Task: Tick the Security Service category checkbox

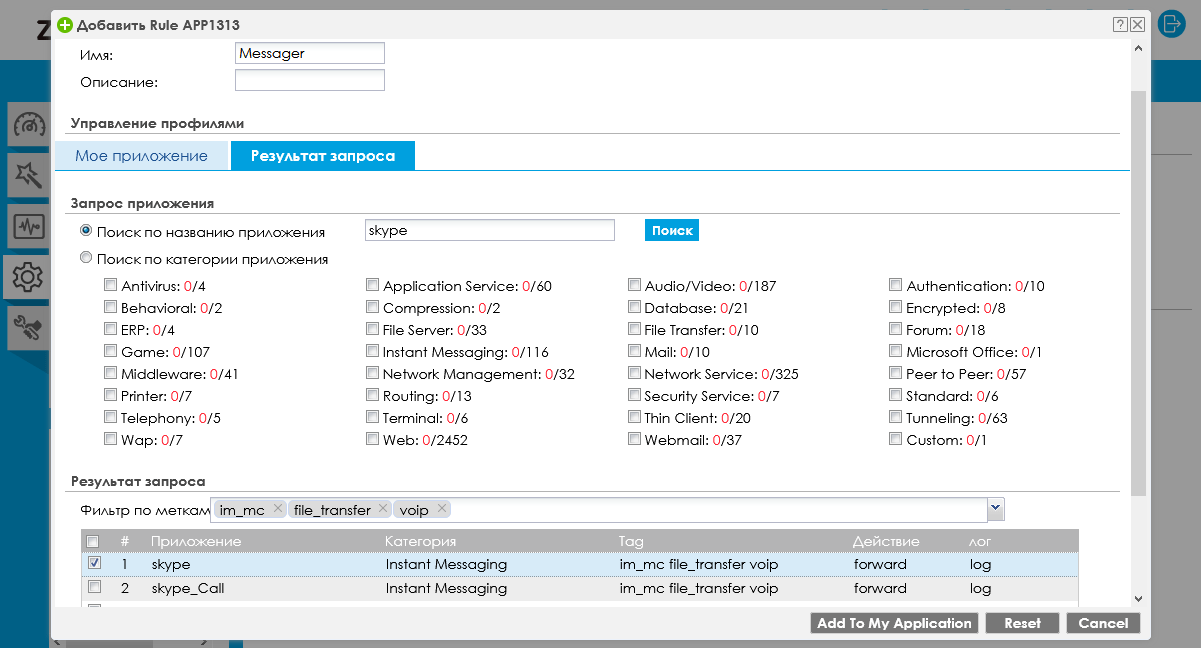Action: pos(635,395)
